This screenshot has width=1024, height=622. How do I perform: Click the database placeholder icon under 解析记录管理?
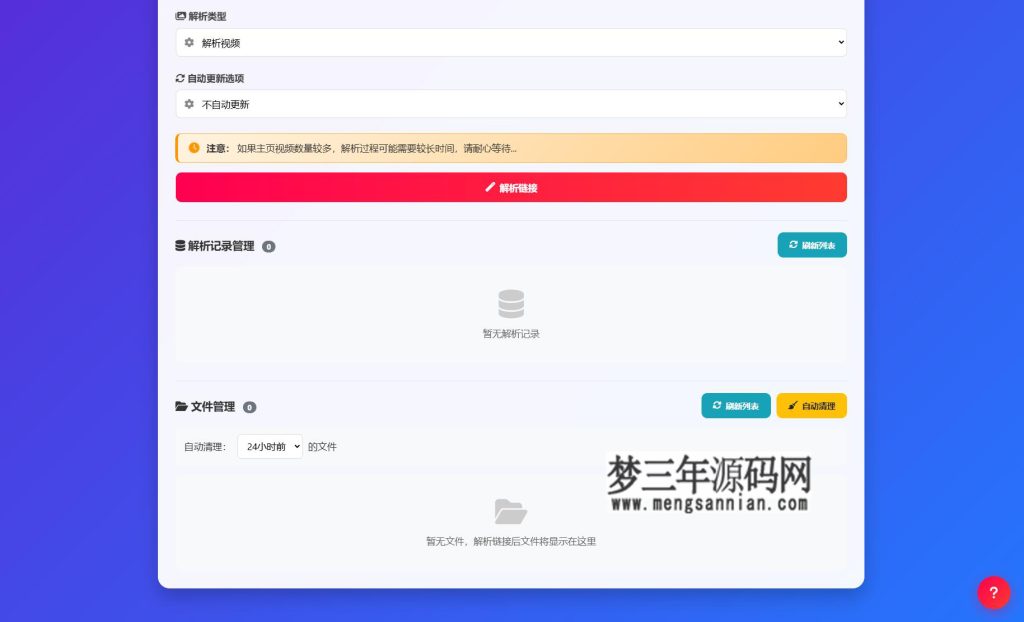pyautogui.click(x=511, y=303)
